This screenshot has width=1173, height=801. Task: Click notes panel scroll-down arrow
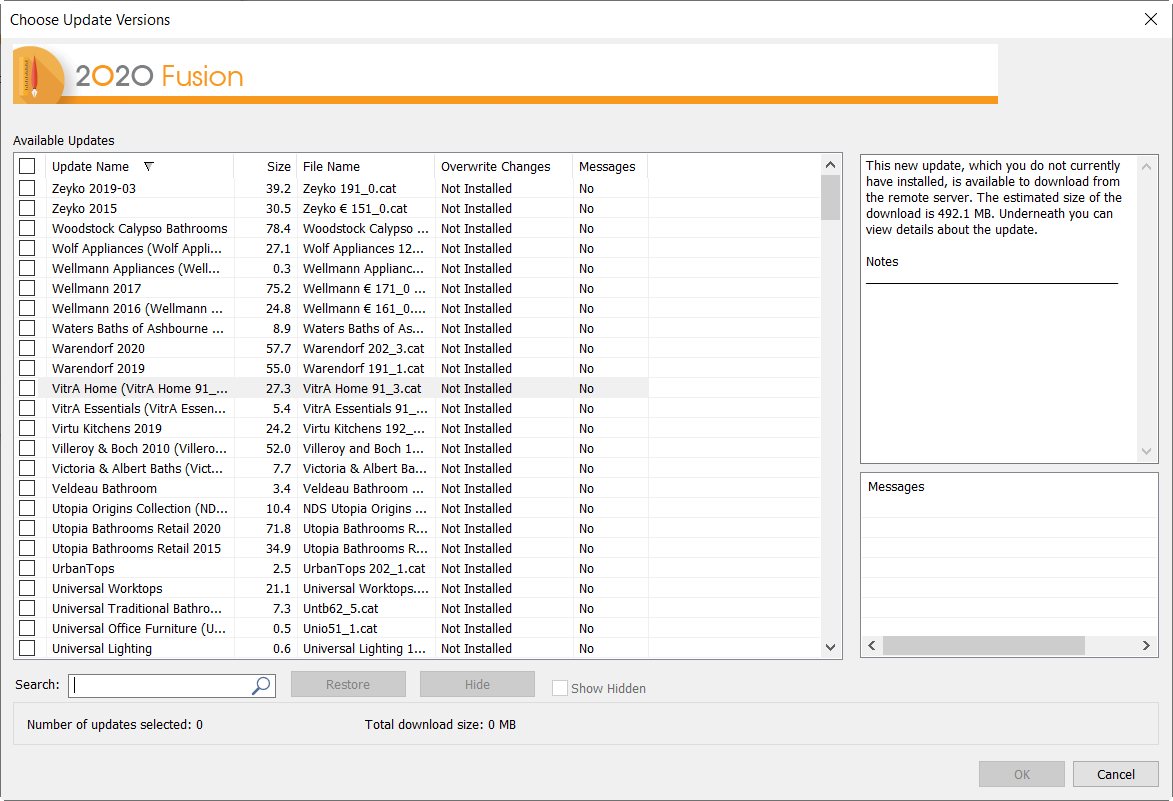pyautogui.click(x=1146, y=451)
